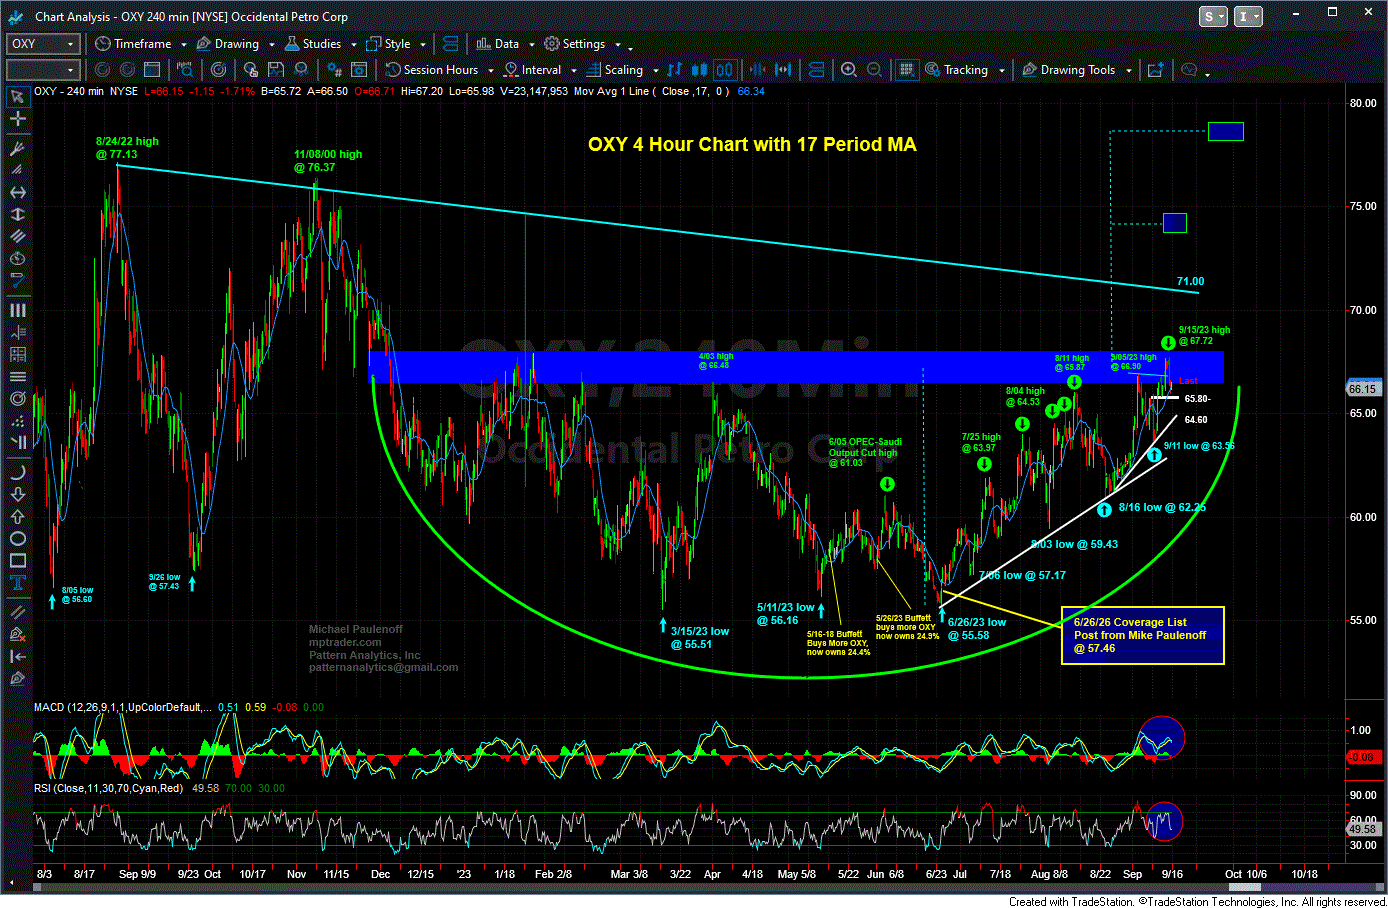Select the text T drawing tool

coord(17,584)
